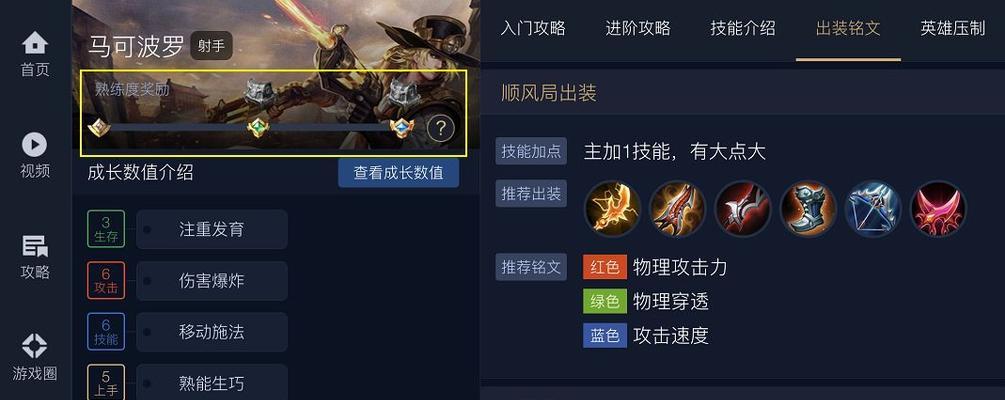
Task: Click the 伤害爆炸 attack rating button
Action: (212, 281)
